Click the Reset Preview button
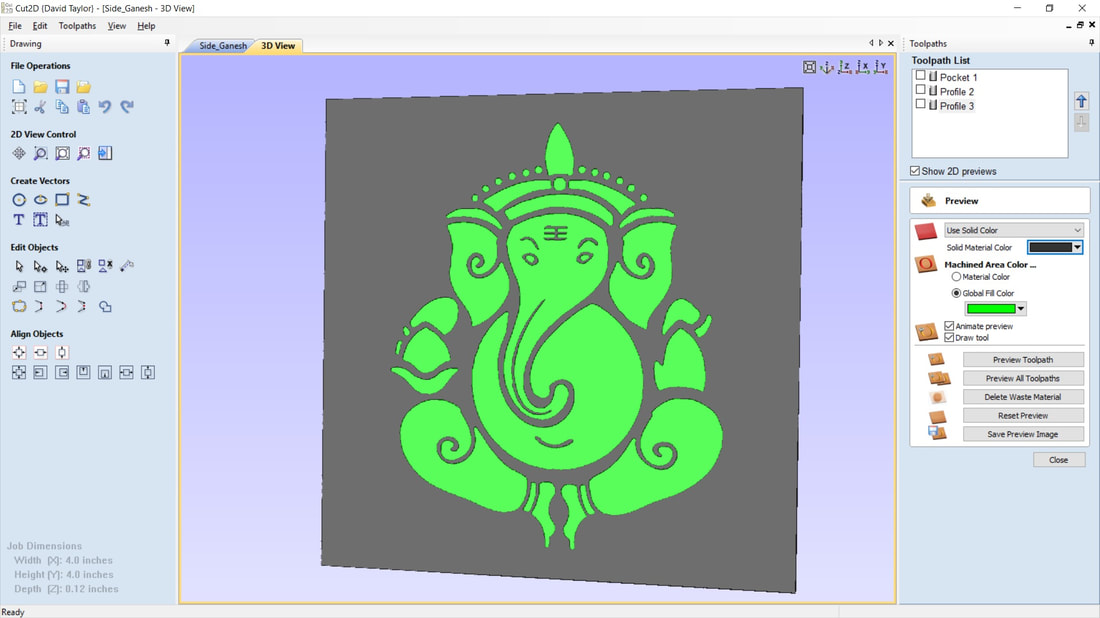Image resolution: width=1100 pixels, height=618 pixels. tap(1022, 415)
